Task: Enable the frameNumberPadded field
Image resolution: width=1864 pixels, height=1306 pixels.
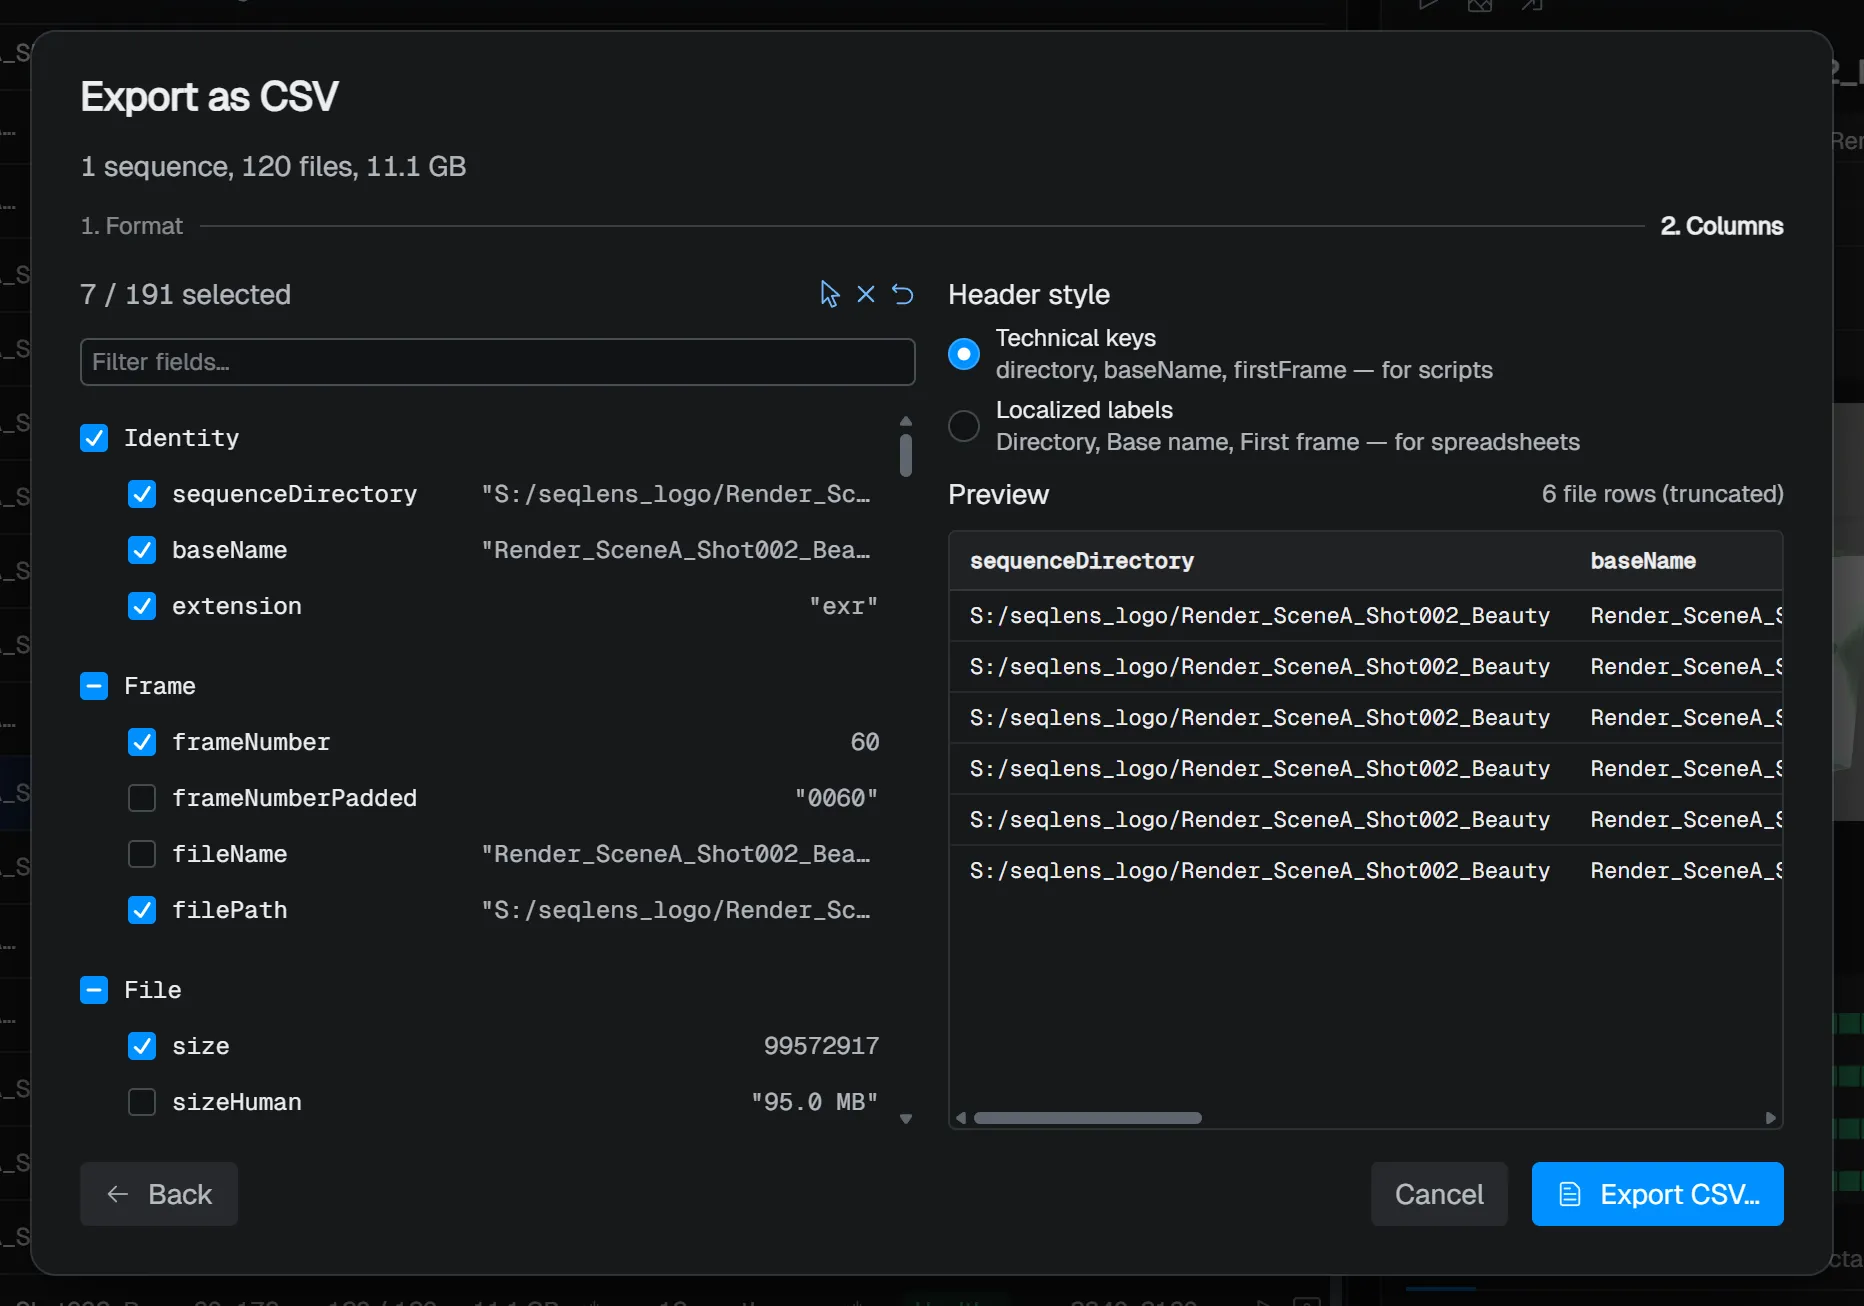Action: pyautogui.click(x=142, y=798)
